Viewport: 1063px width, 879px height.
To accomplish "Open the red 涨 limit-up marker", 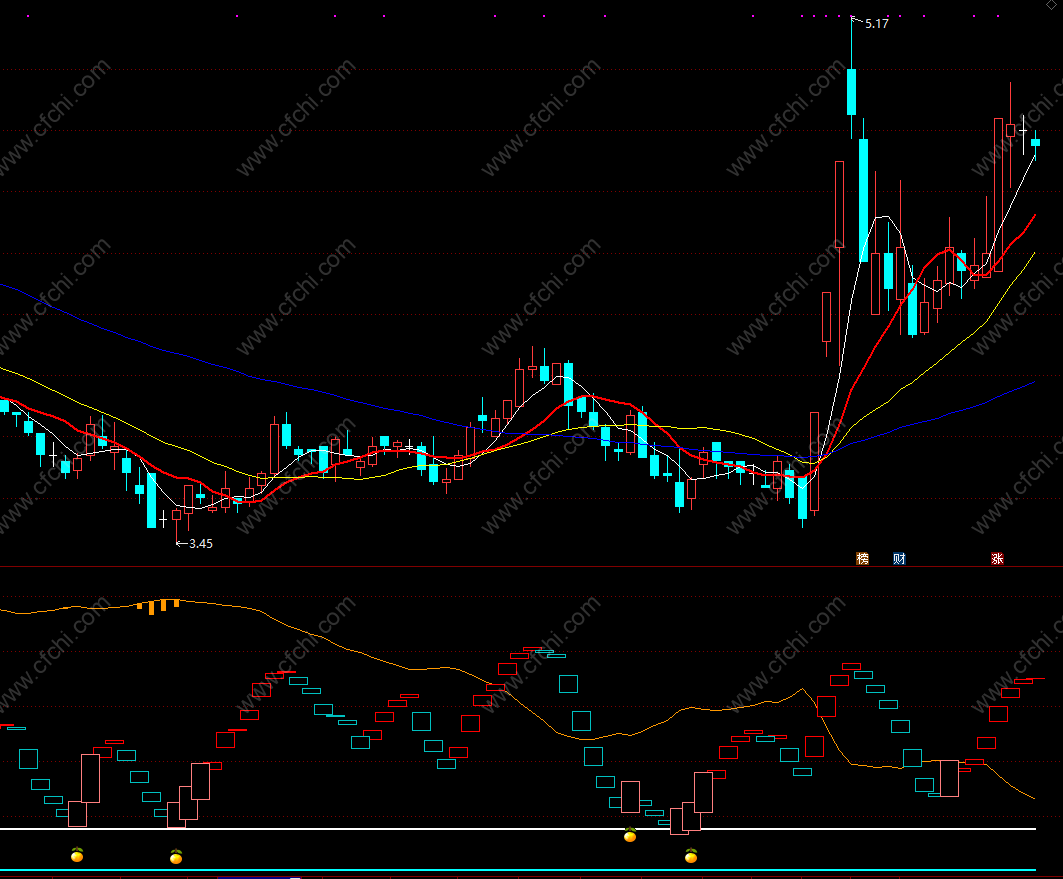I will 997,558.
